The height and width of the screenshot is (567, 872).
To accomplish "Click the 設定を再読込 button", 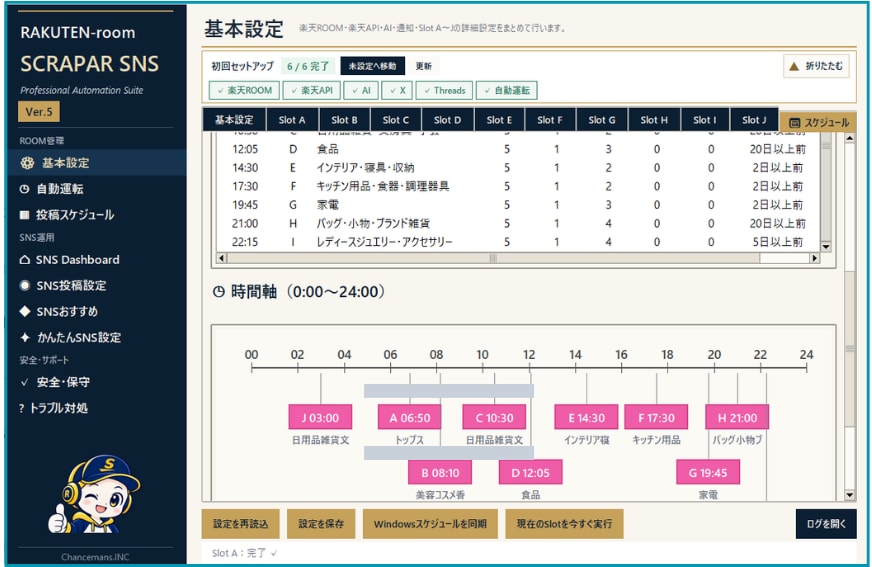I will pos(240,524).
